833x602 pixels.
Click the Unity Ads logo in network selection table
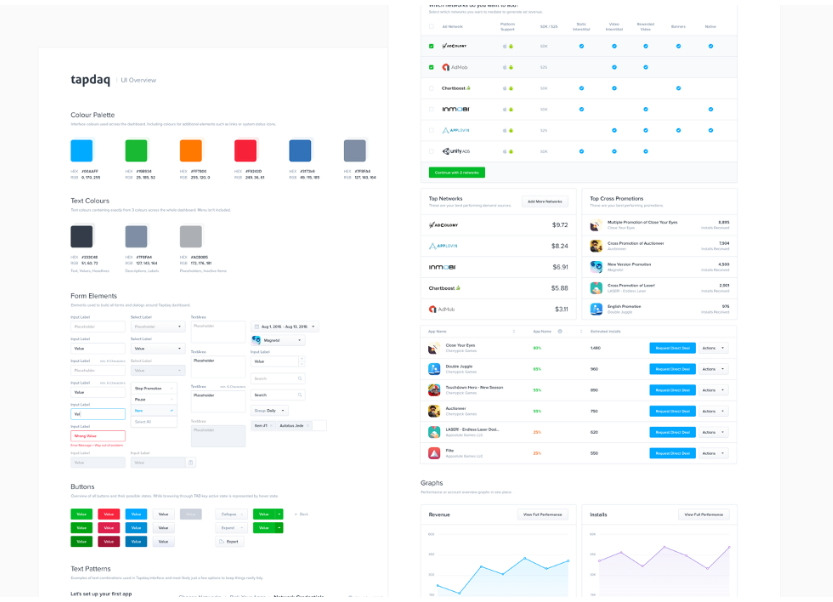coord(456,151)
